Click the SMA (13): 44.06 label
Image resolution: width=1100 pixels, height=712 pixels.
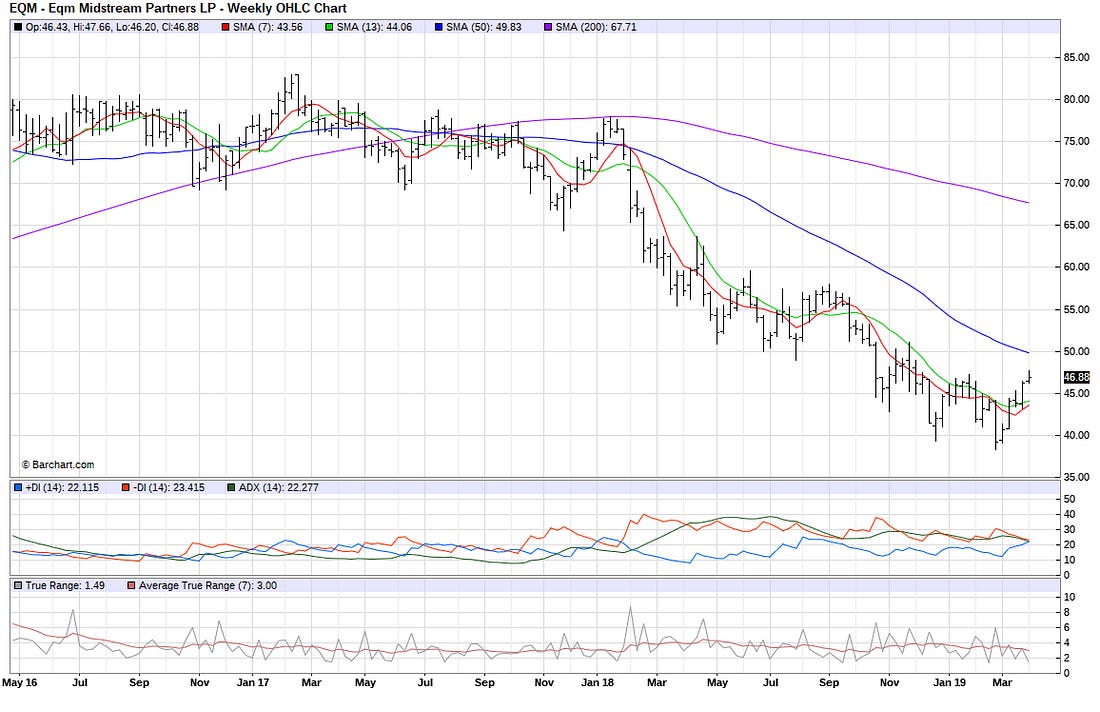click(x=374, y=27)
